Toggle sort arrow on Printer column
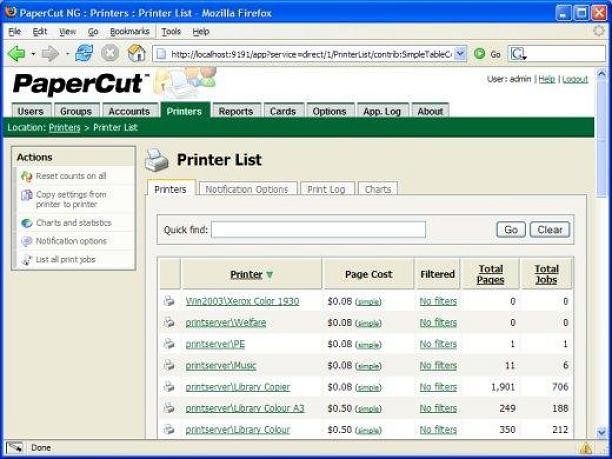This screenshot has height=459, width=612. [x=269, y=275]
